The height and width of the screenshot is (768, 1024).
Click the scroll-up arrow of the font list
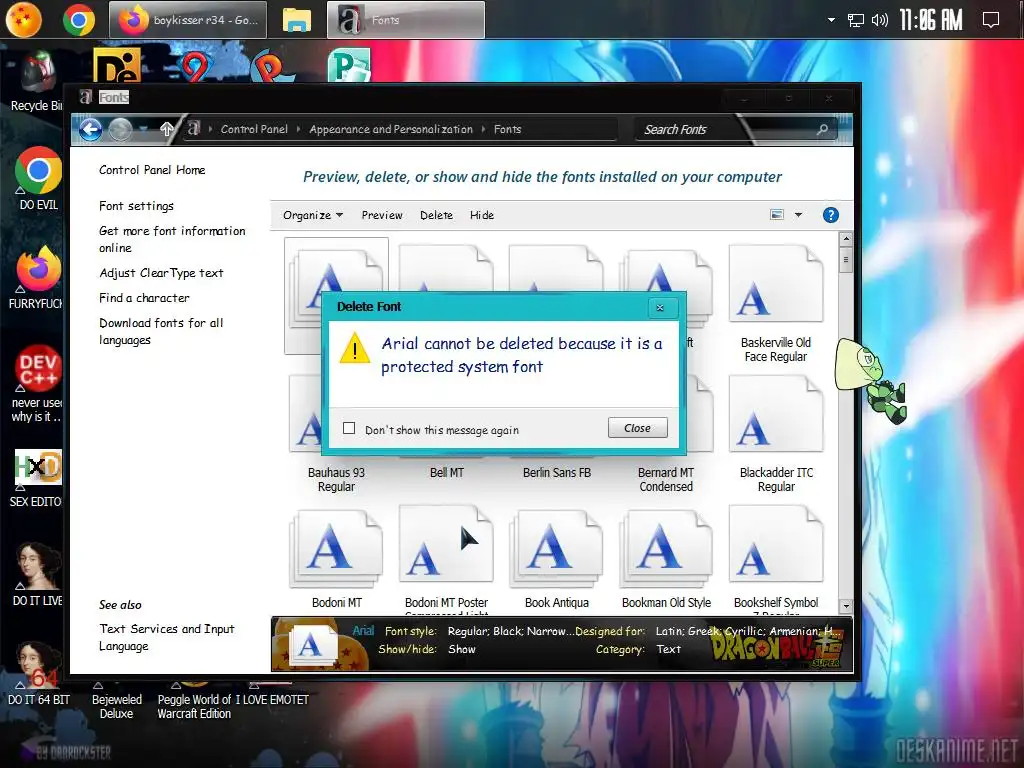846,239
